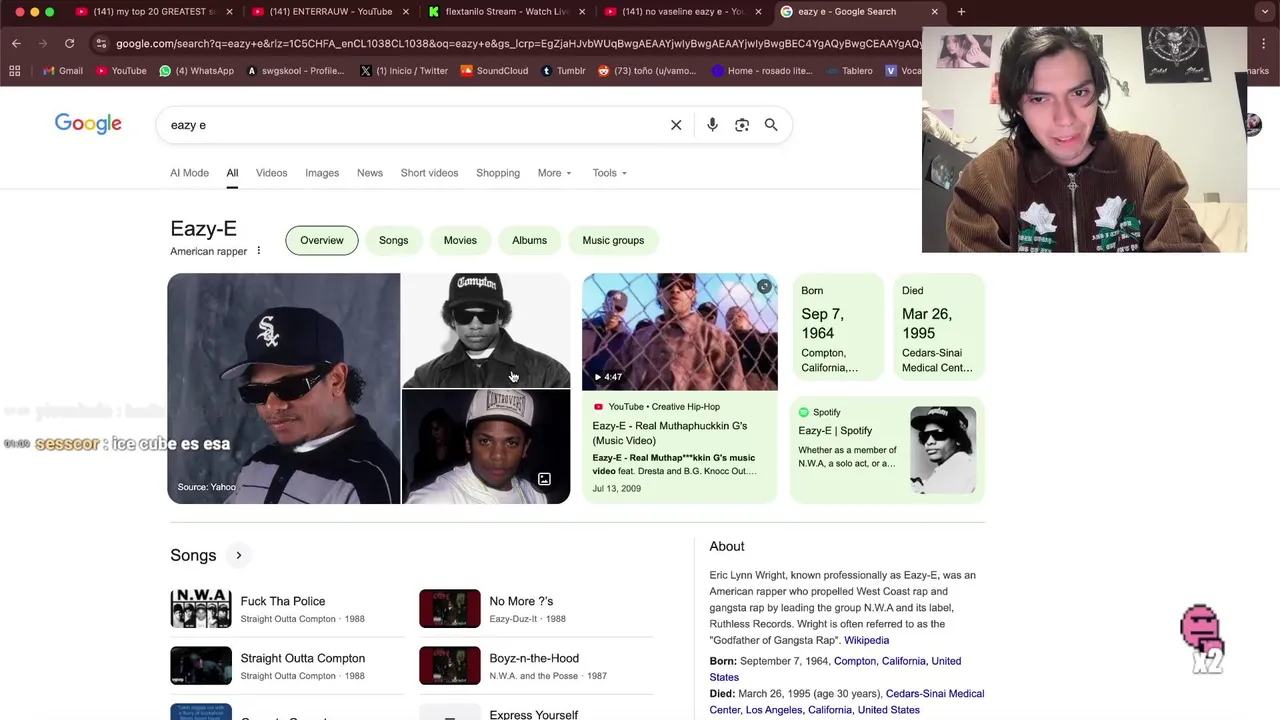The image size is (1280, 720).
Task: Go to the Google homepage via the logo
Action: point(88,124)
